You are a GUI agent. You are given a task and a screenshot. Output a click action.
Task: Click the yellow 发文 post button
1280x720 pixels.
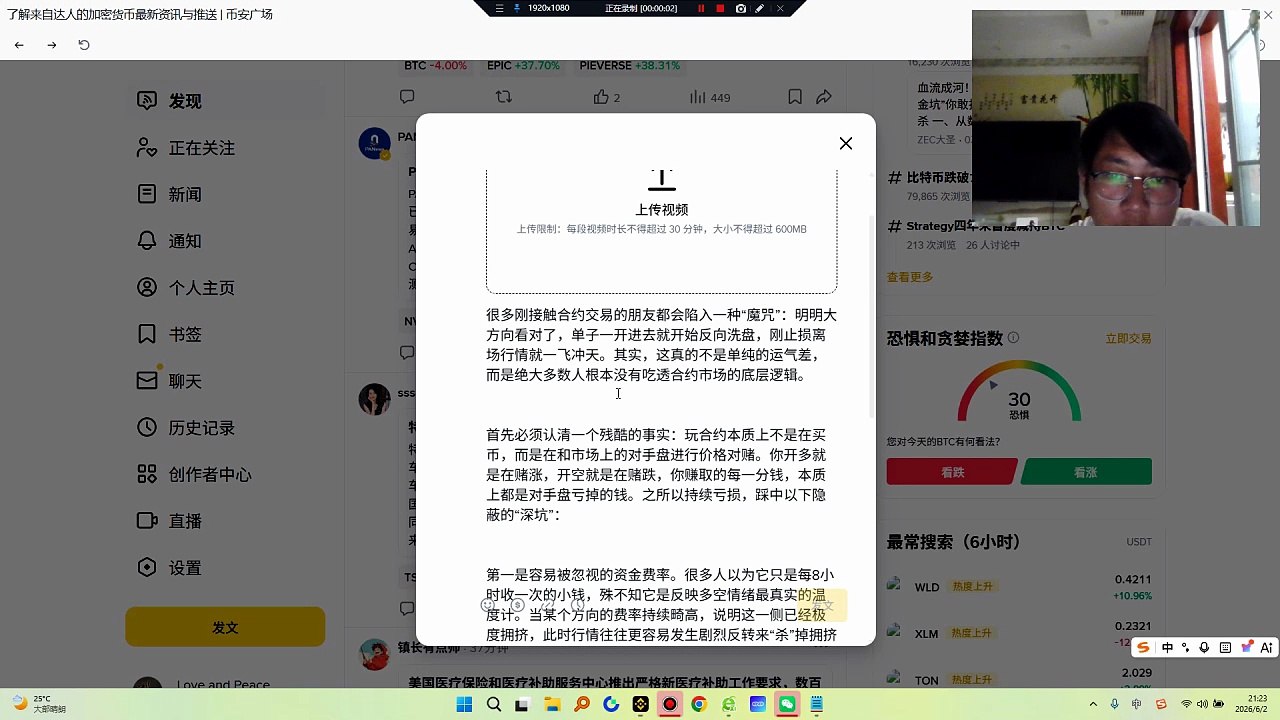225,627
